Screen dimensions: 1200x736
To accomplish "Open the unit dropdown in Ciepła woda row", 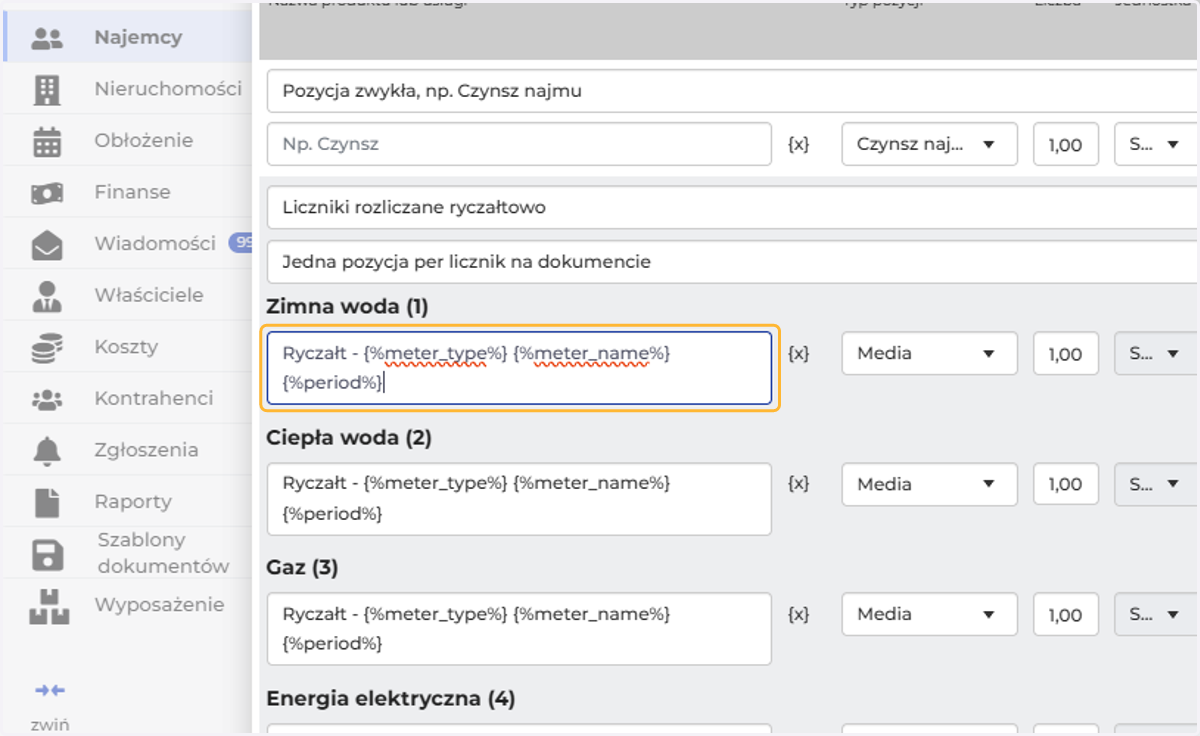I will [1157, 484].
